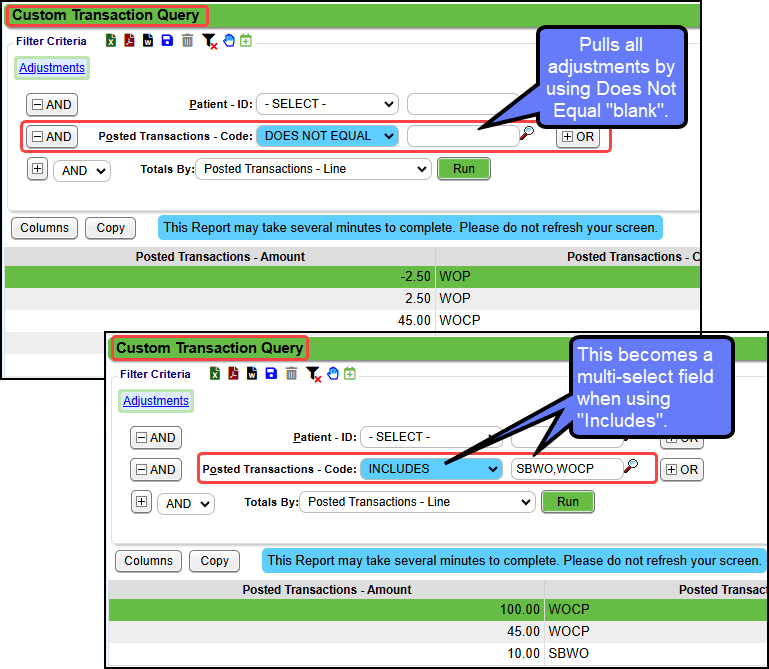The height and width of the screenshot is (669, 769).
Task: Click the save disk icon in lower window
Action: coord(271,374)
